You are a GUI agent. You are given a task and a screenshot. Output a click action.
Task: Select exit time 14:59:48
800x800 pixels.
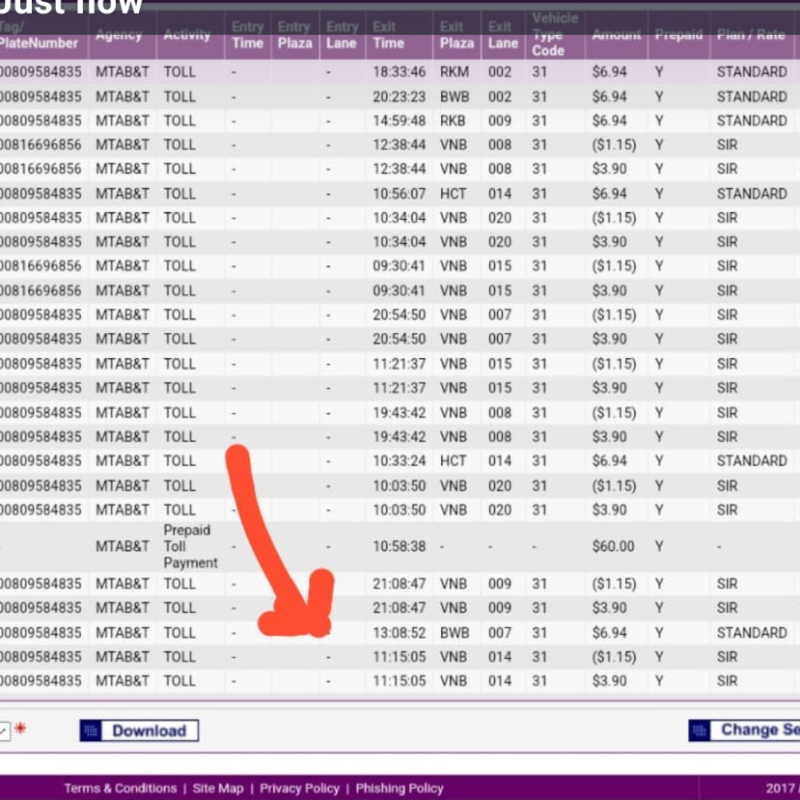[399, 121]
